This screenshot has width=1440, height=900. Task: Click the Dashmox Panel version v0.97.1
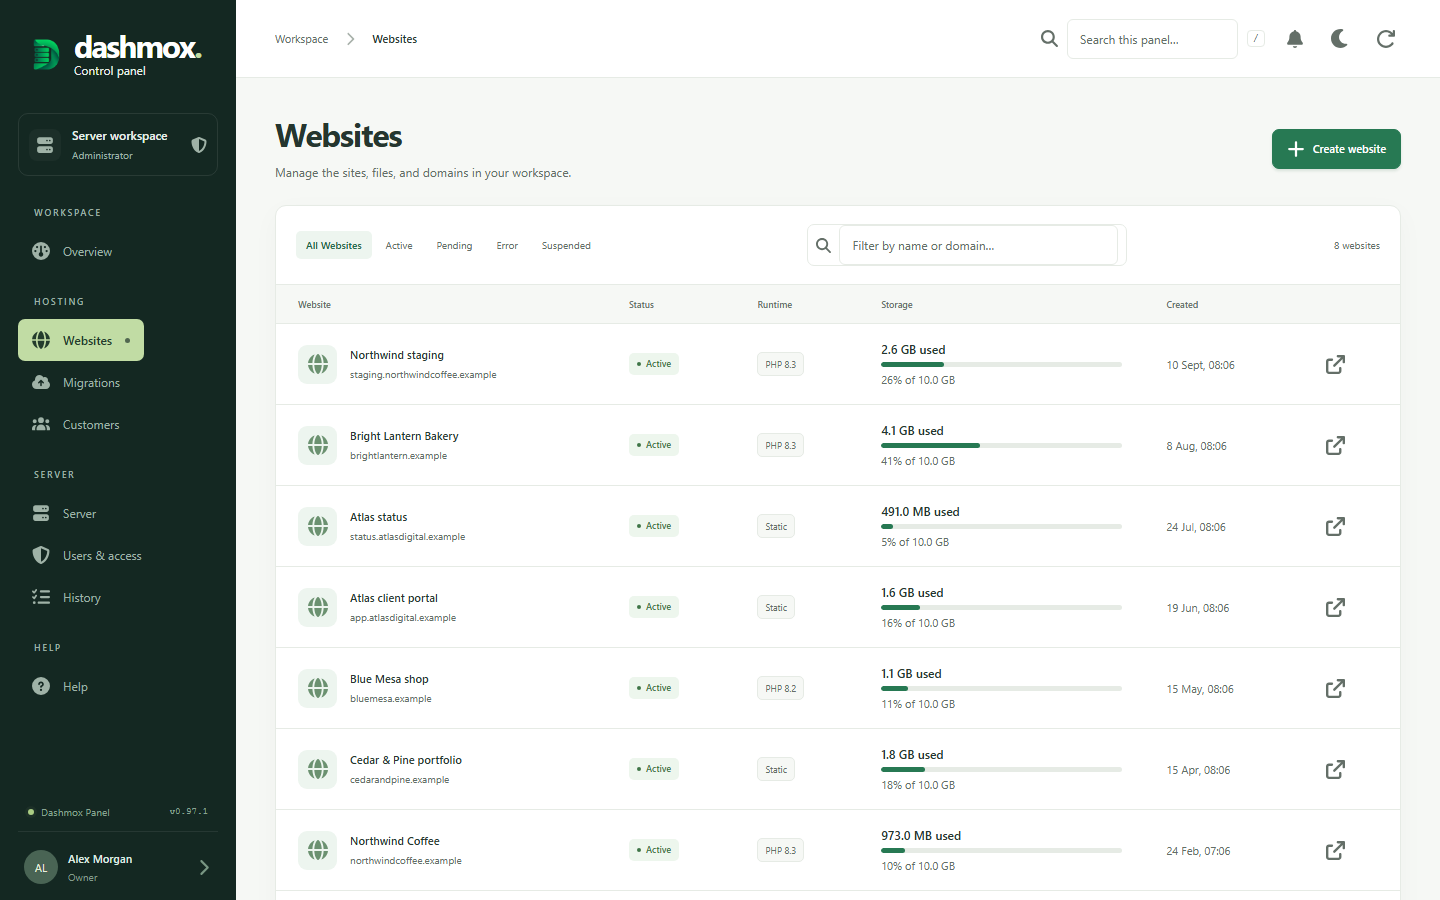pyautogui.click(x=189, y=812)
